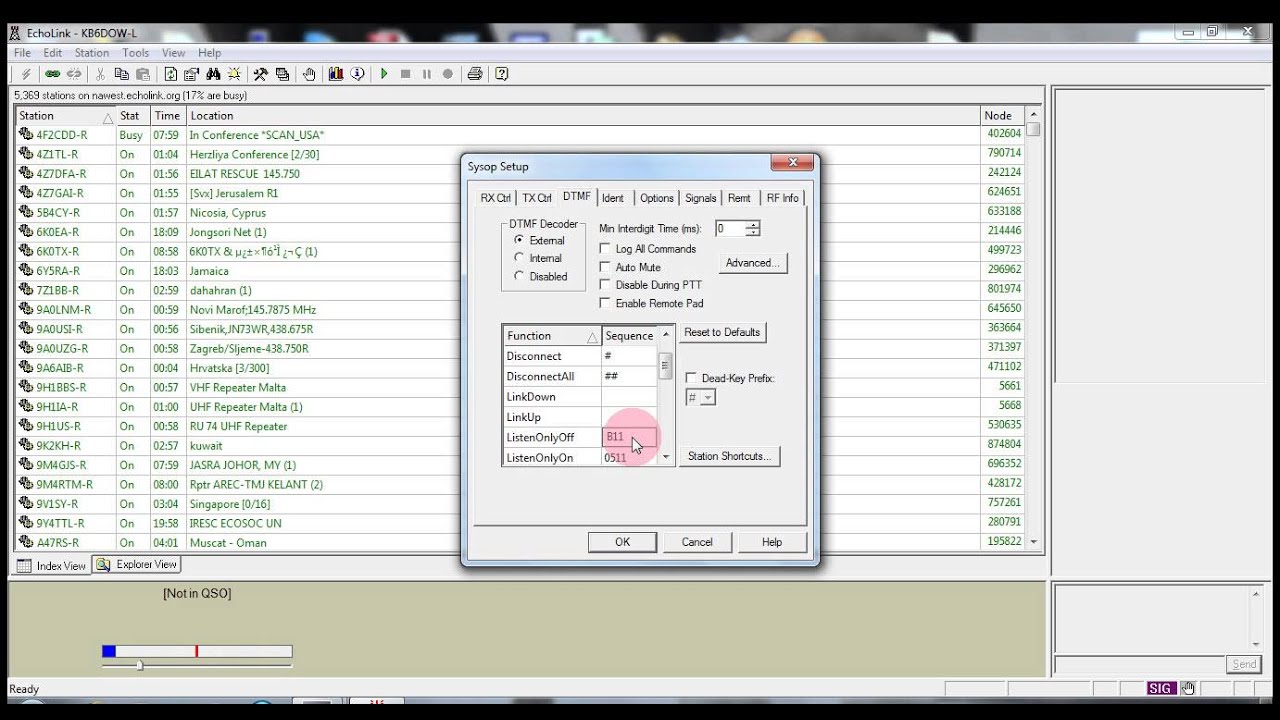The width and height of the screenshot is (1280, 720).
Task: Click the Paste toolbar icon
Action: coord(143,74)
